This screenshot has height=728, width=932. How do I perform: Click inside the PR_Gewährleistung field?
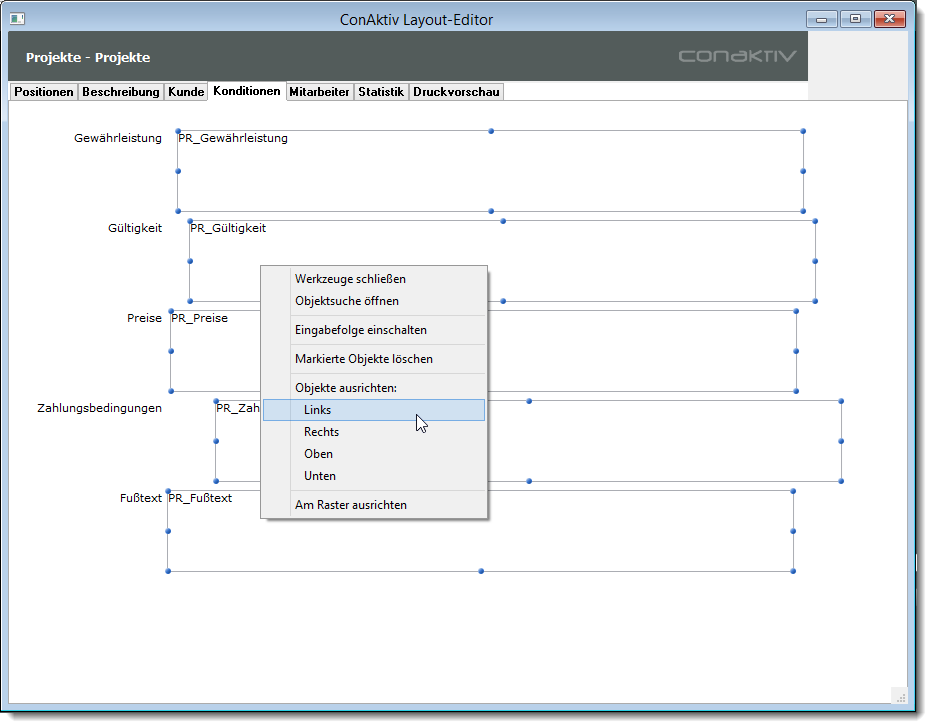(x=490, y=172)
